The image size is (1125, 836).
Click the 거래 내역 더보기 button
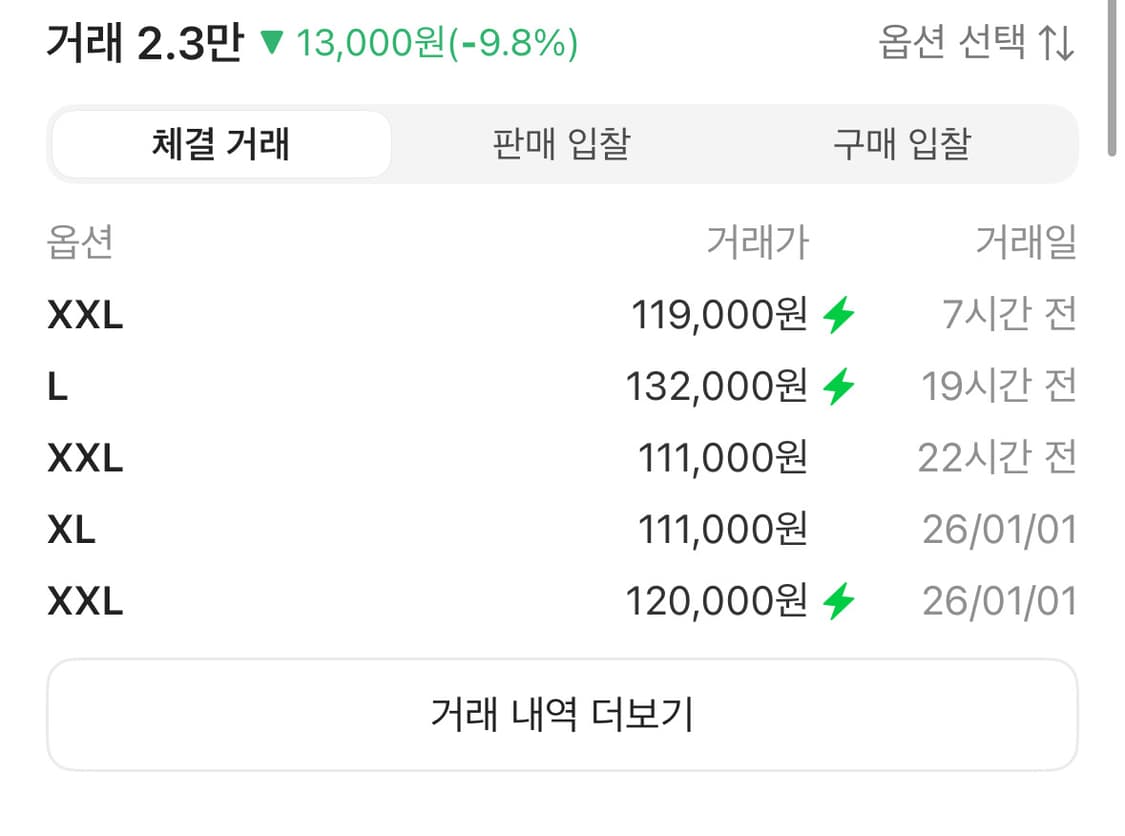[x=562, y=712]
